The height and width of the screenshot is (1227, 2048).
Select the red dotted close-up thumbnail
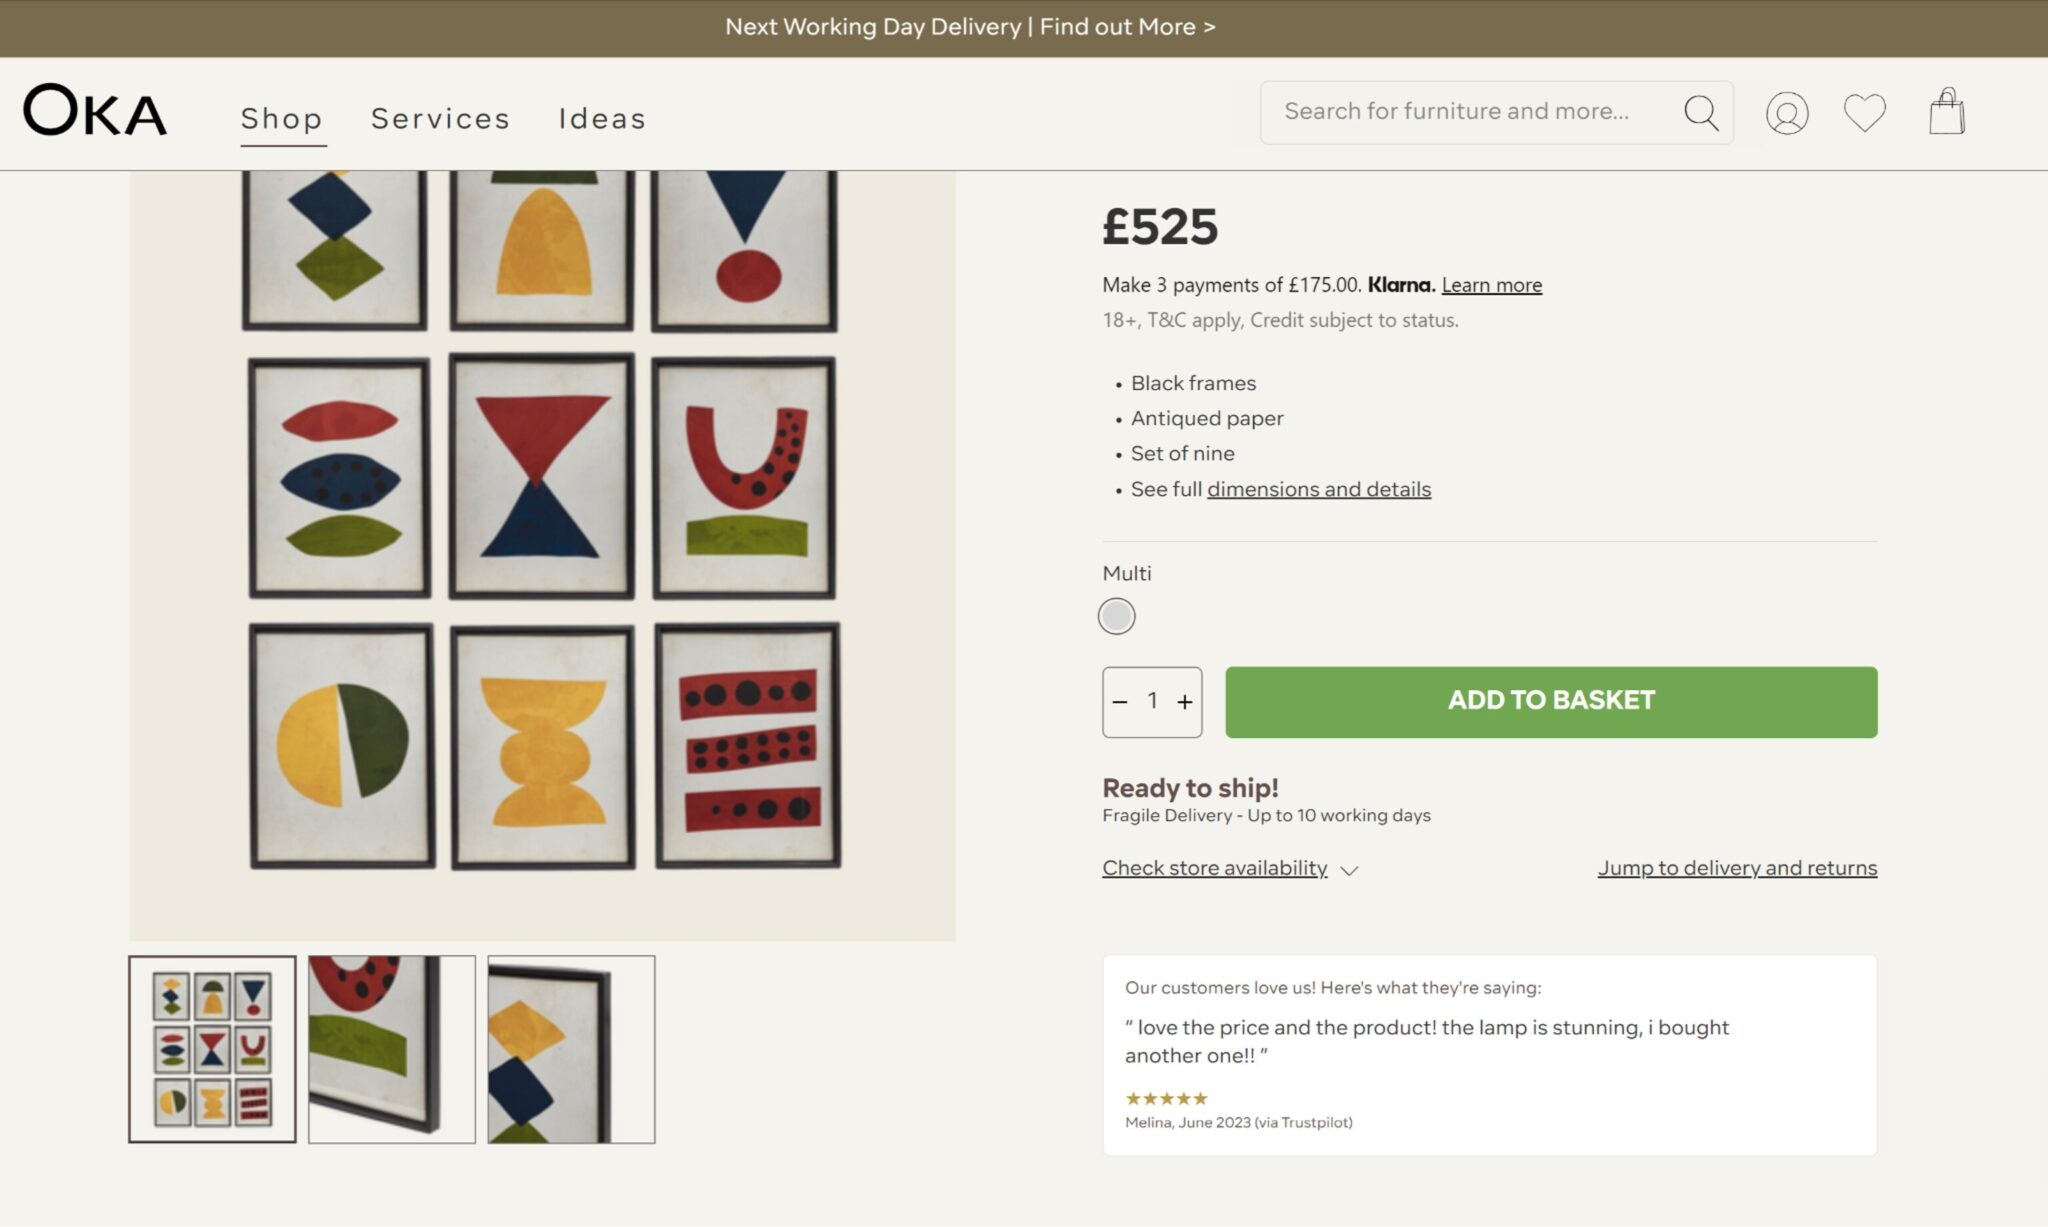[392, 1049]
